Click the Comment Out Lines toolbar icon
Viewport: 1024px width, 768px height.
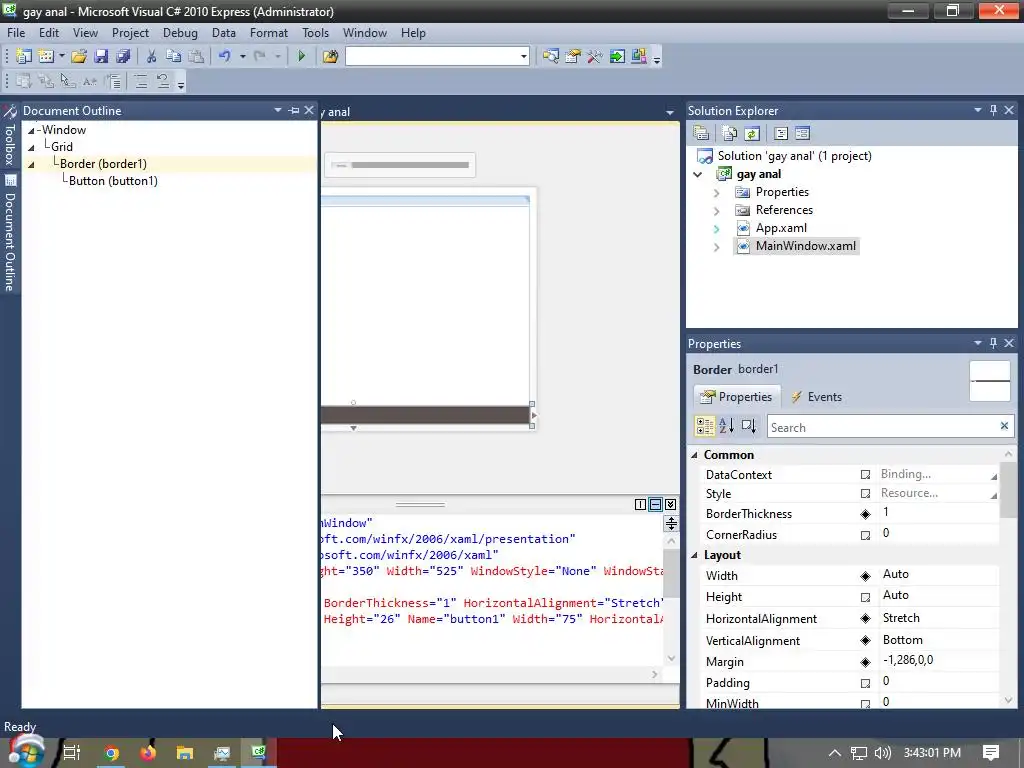pos(140,81)
